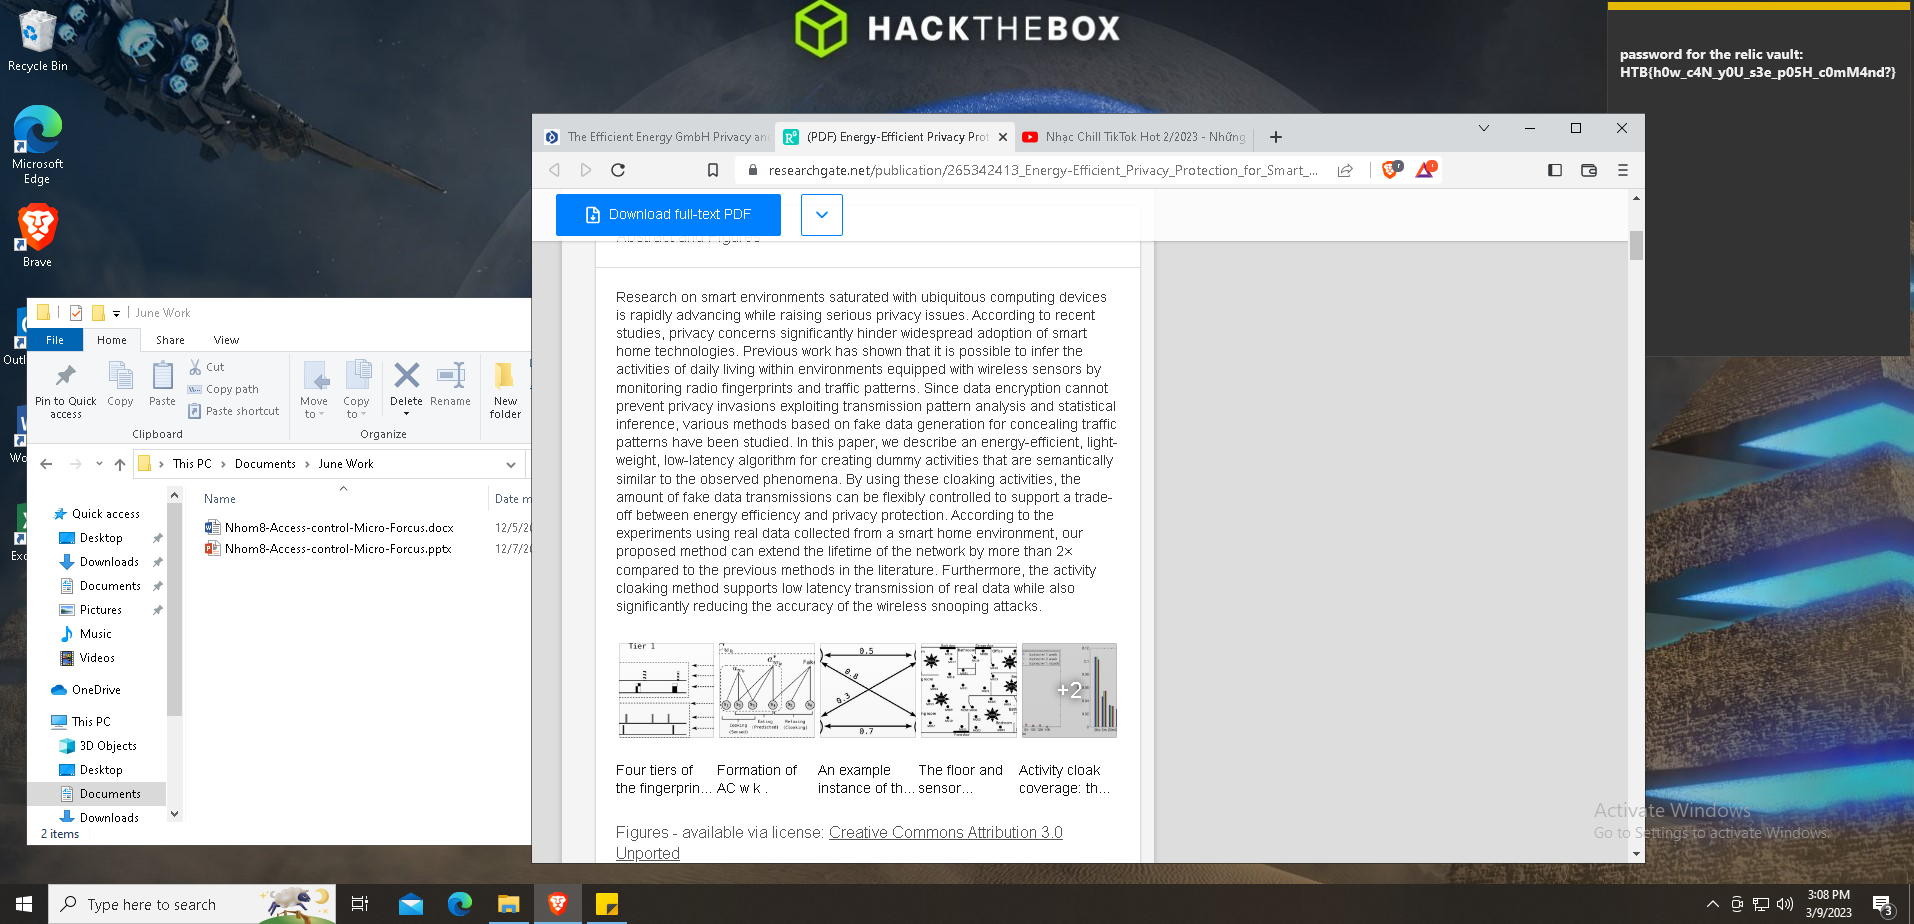
Task: Open the Activity cloak coverage figure thumbnail
Action: (1068, 690)
